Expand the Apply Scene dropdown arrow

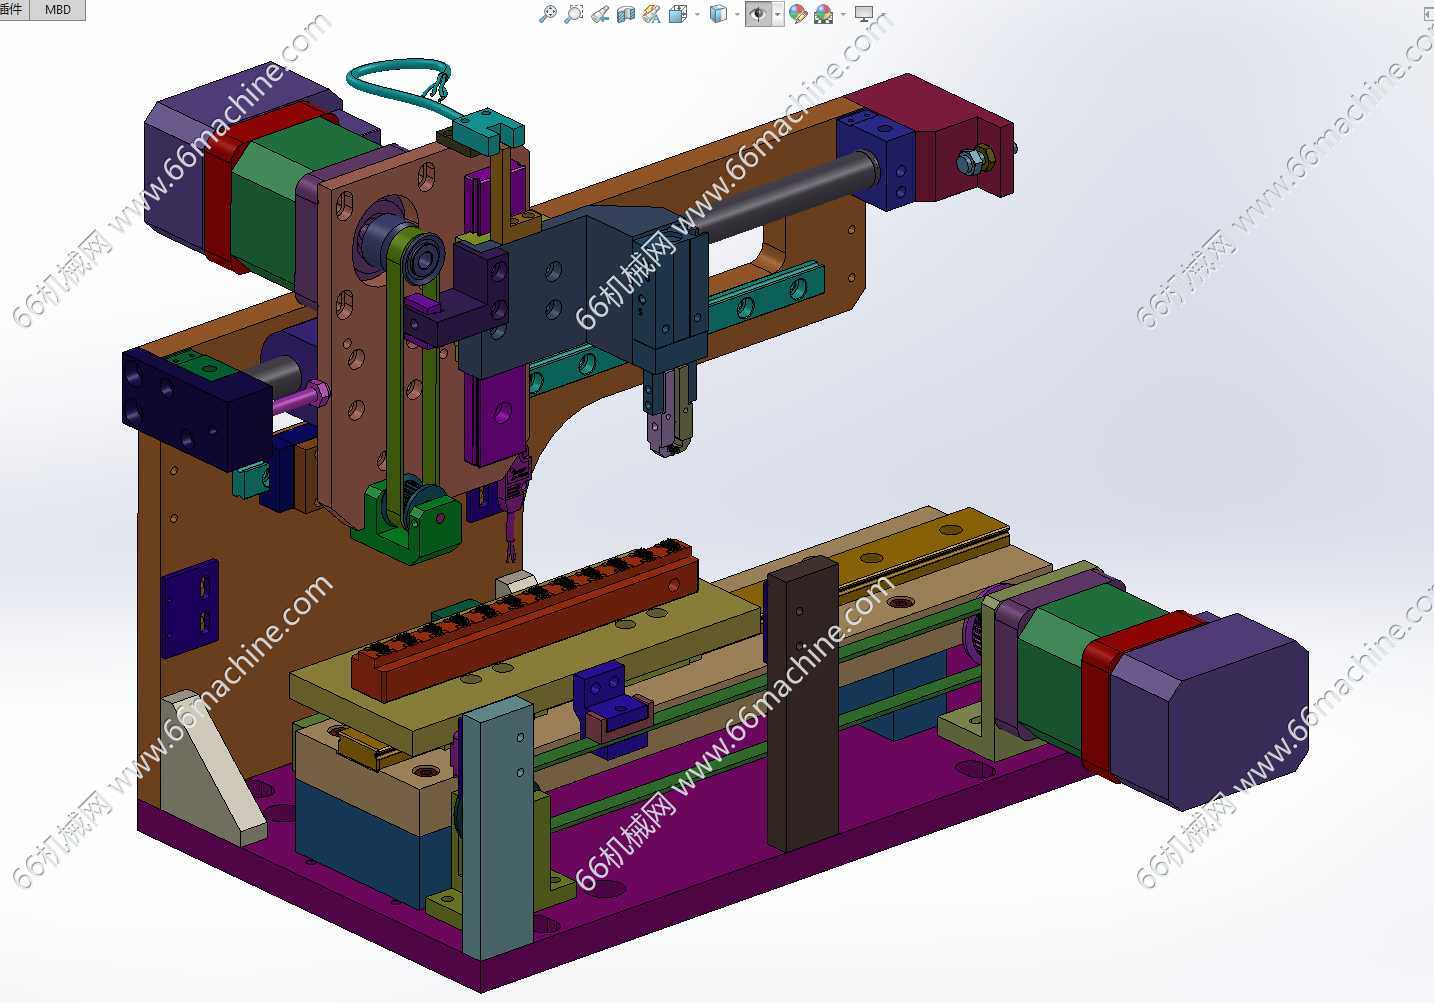pos(843,15)
